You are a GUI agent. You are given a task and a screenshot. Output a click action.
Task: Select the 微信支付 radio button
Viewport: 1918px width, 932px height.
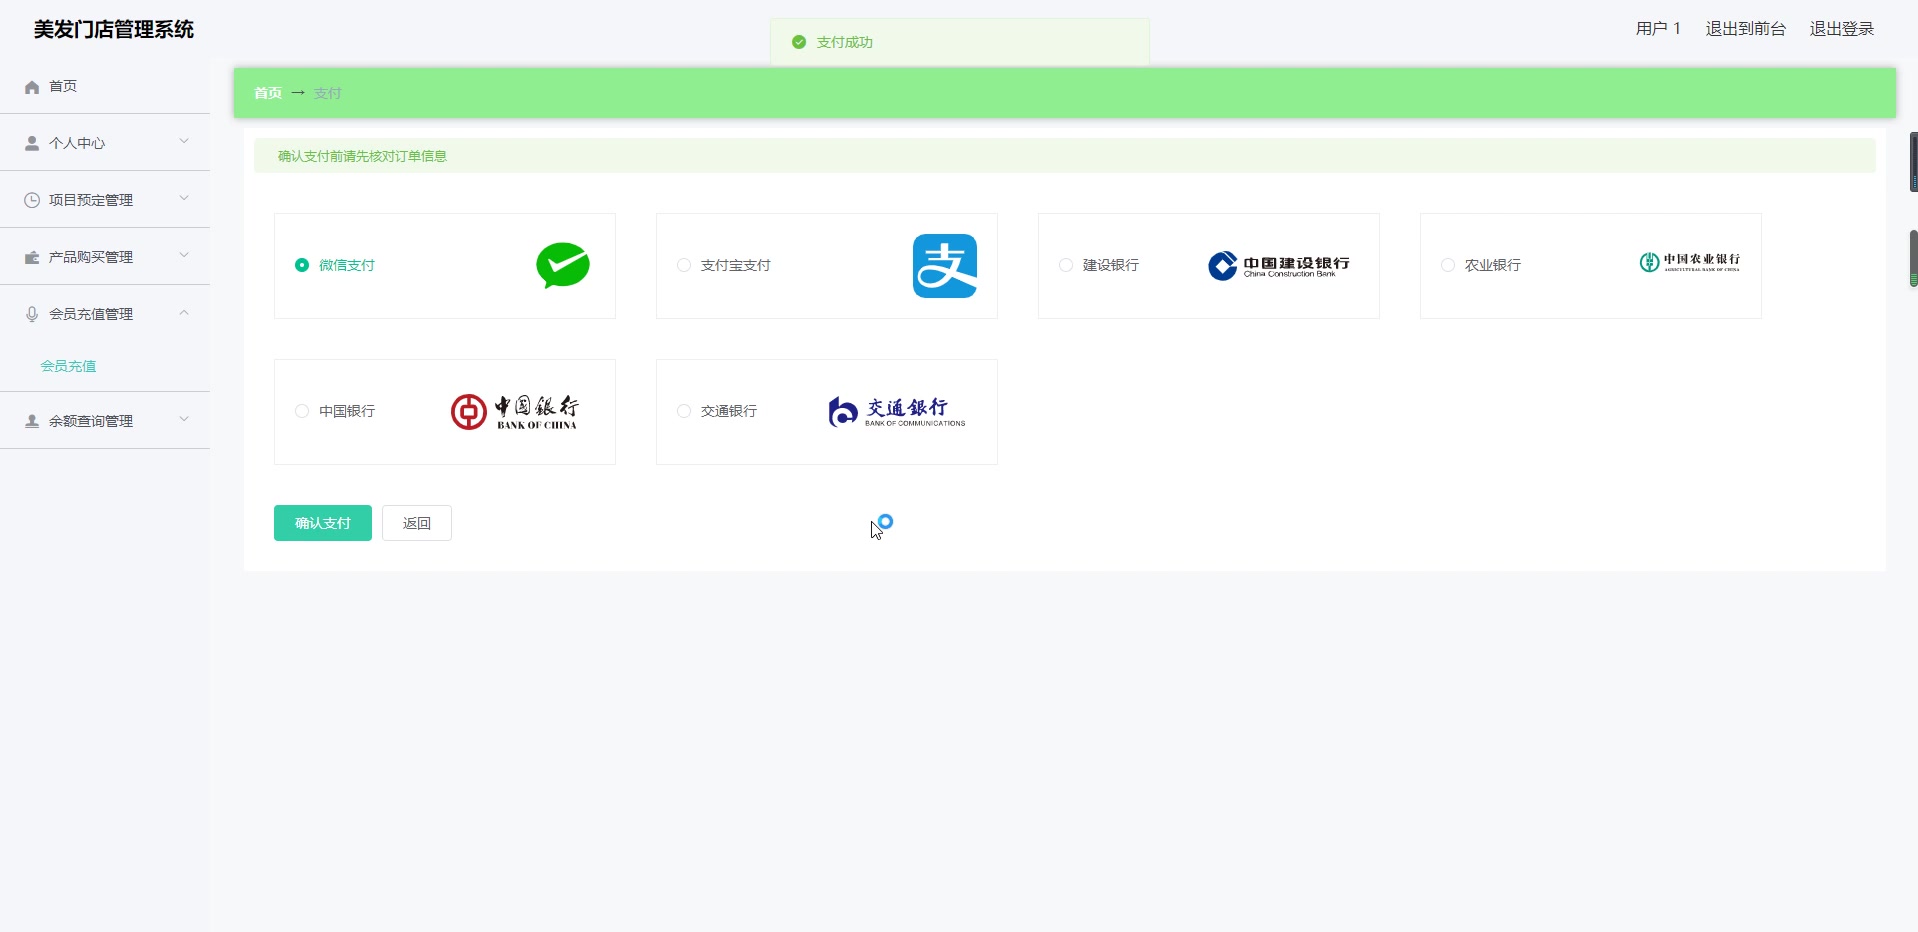click(302, 265)
